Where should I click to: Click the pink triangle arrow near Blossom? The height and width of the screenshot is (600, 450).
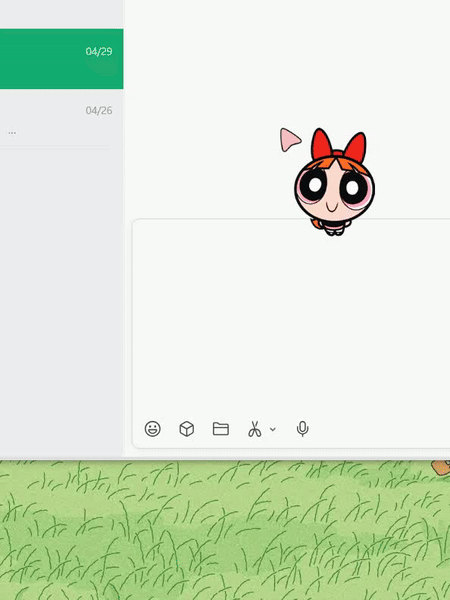pos(290,140)
